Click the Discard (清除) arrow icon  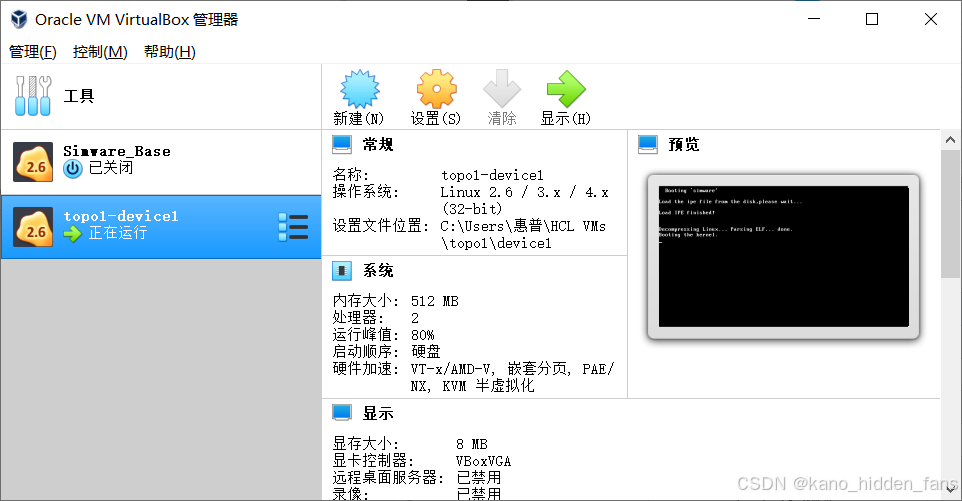[502, 89]
